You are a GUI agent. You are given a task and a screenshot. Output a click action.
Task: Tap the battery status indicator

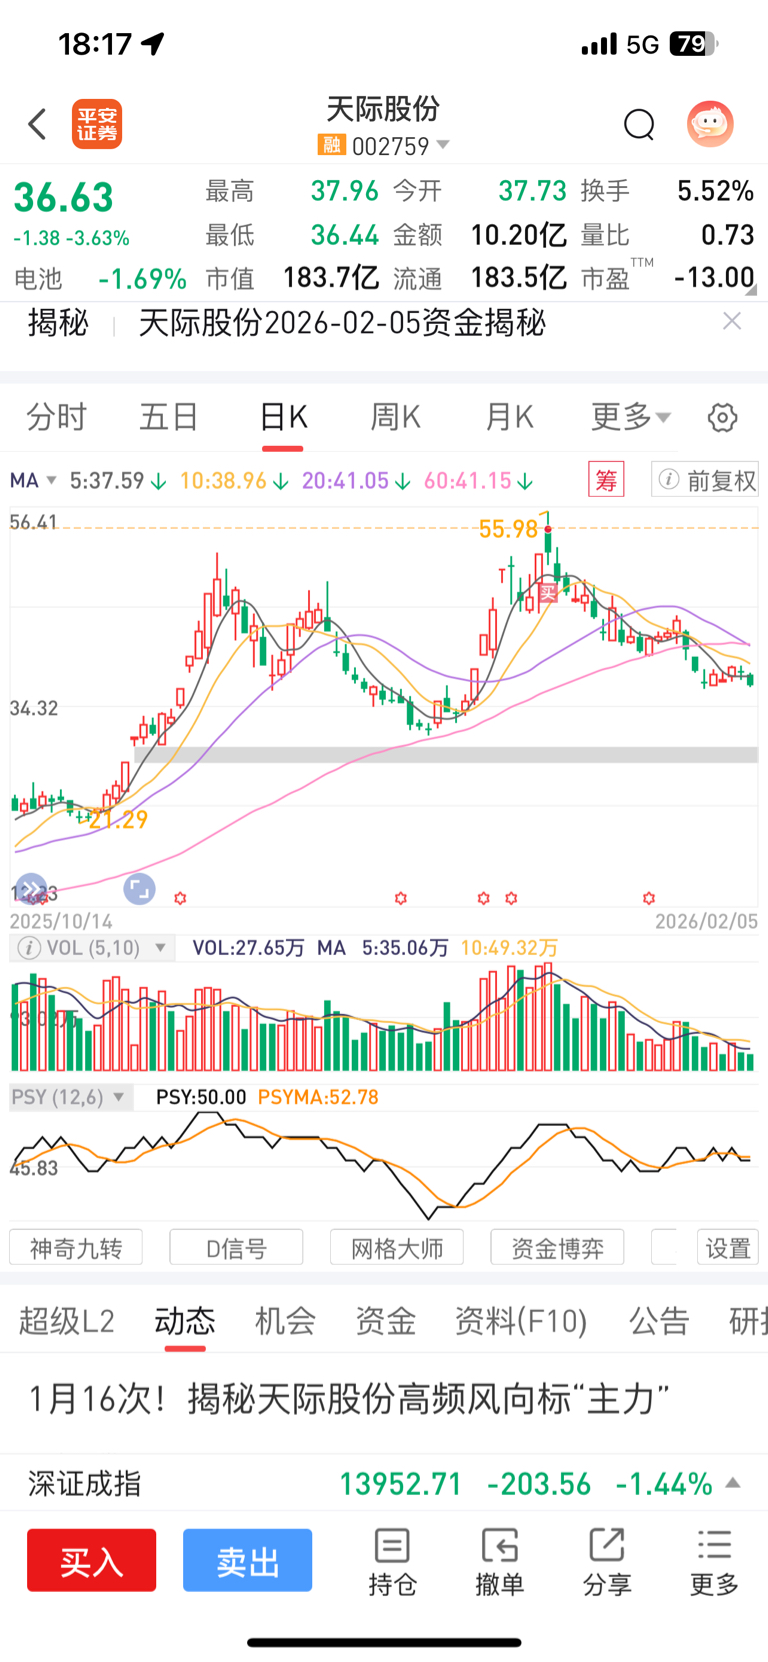[x=695, y=44]
